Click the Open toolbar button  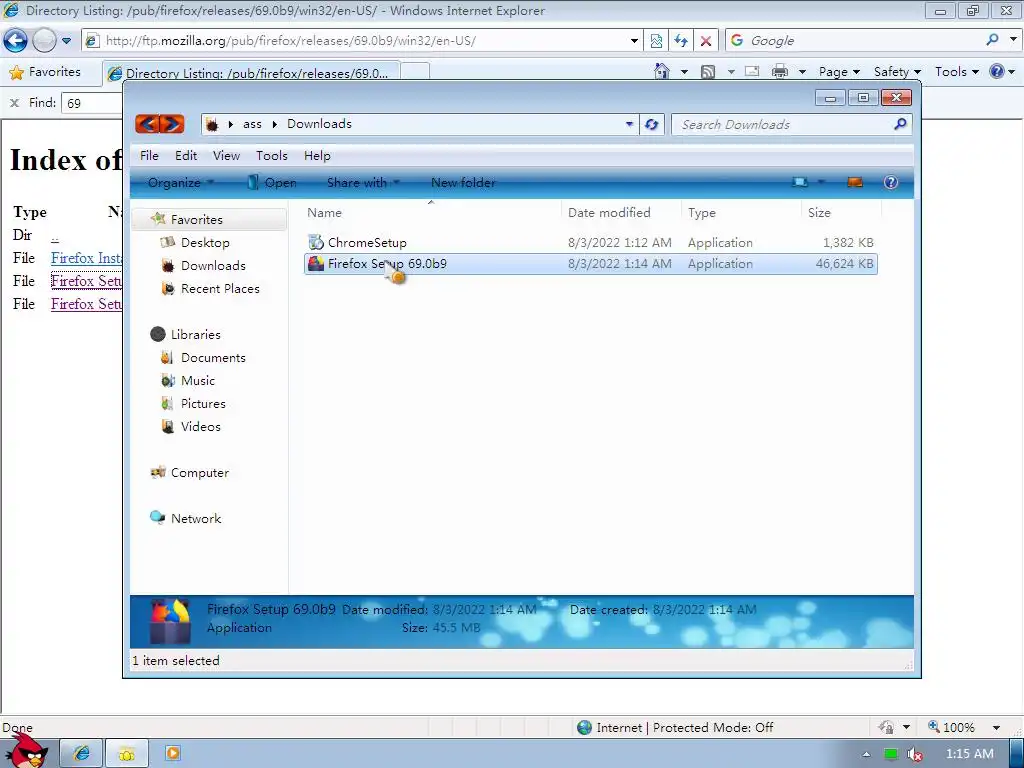(272, 182)
